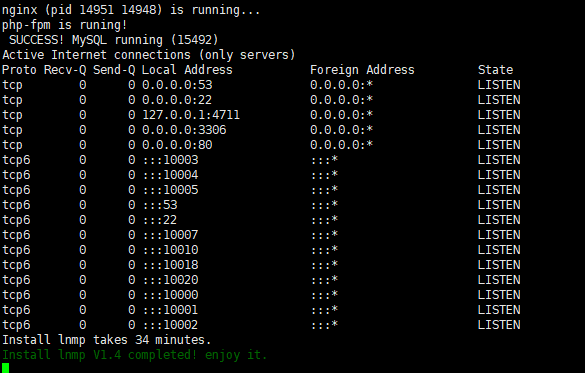Click local address :::10018
The image size is (585, 373).
pos(171,264)
